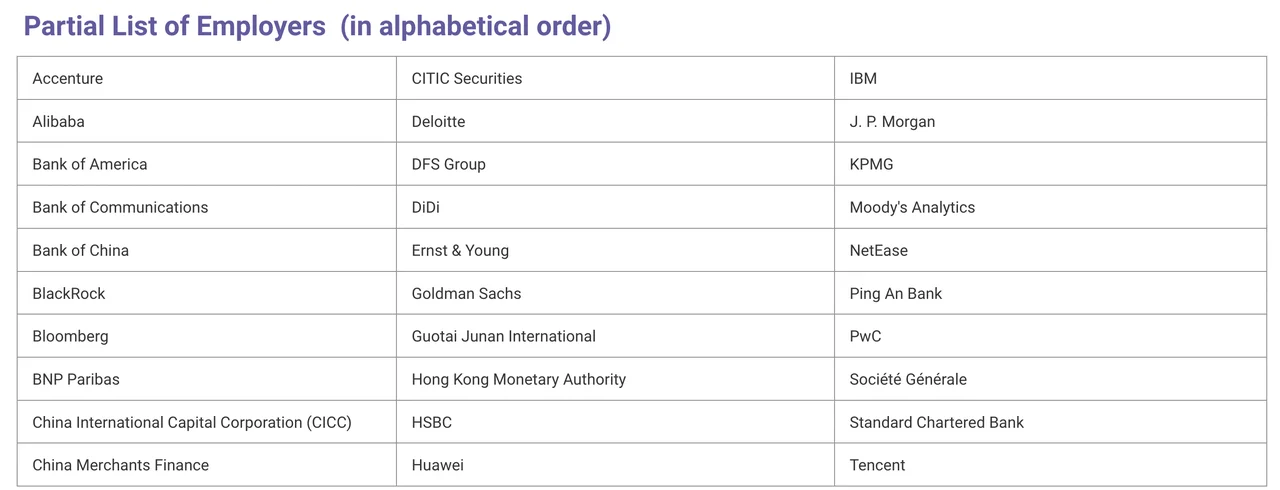Click the Ernst & Young cell

click(x=461, y=251)
